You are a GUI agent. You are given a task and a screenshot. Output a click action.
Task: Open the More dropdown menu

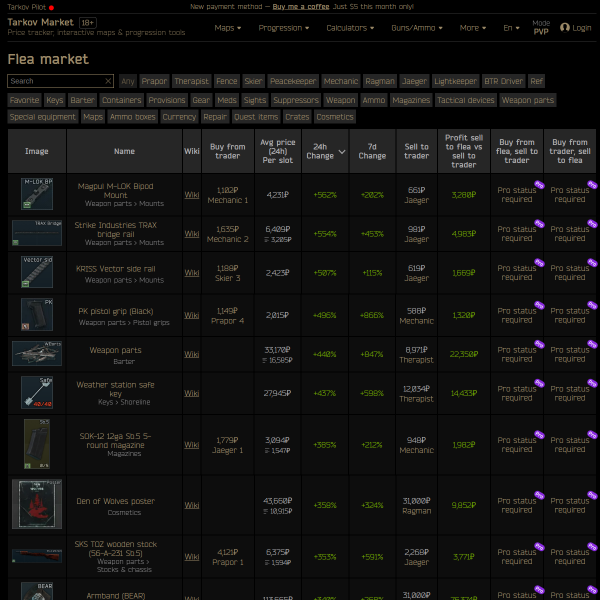(473, 28)
